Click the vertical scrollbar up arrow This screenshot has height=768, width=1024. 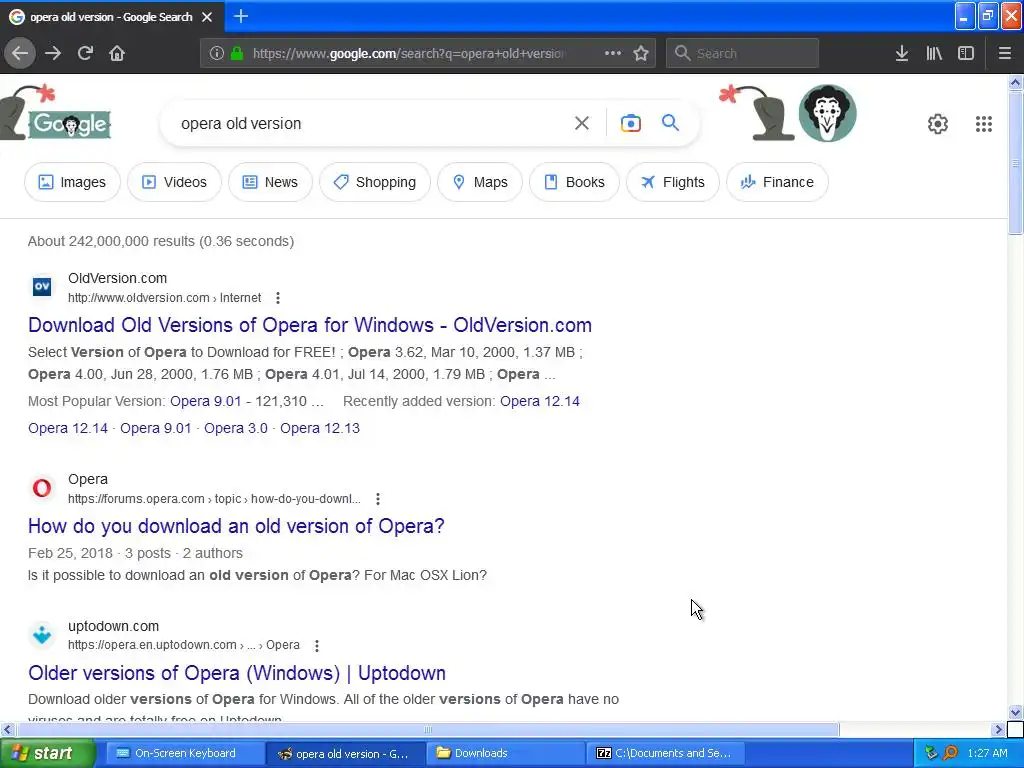1016,82
